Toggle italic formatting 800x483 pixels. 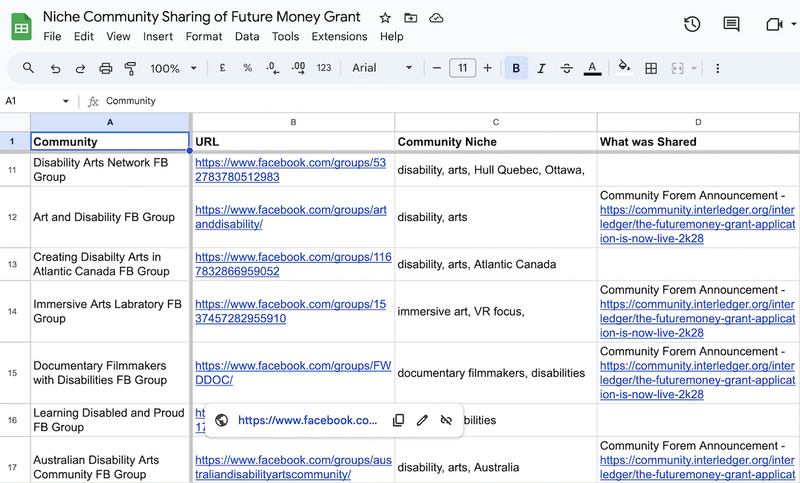[x=541, y=68]
